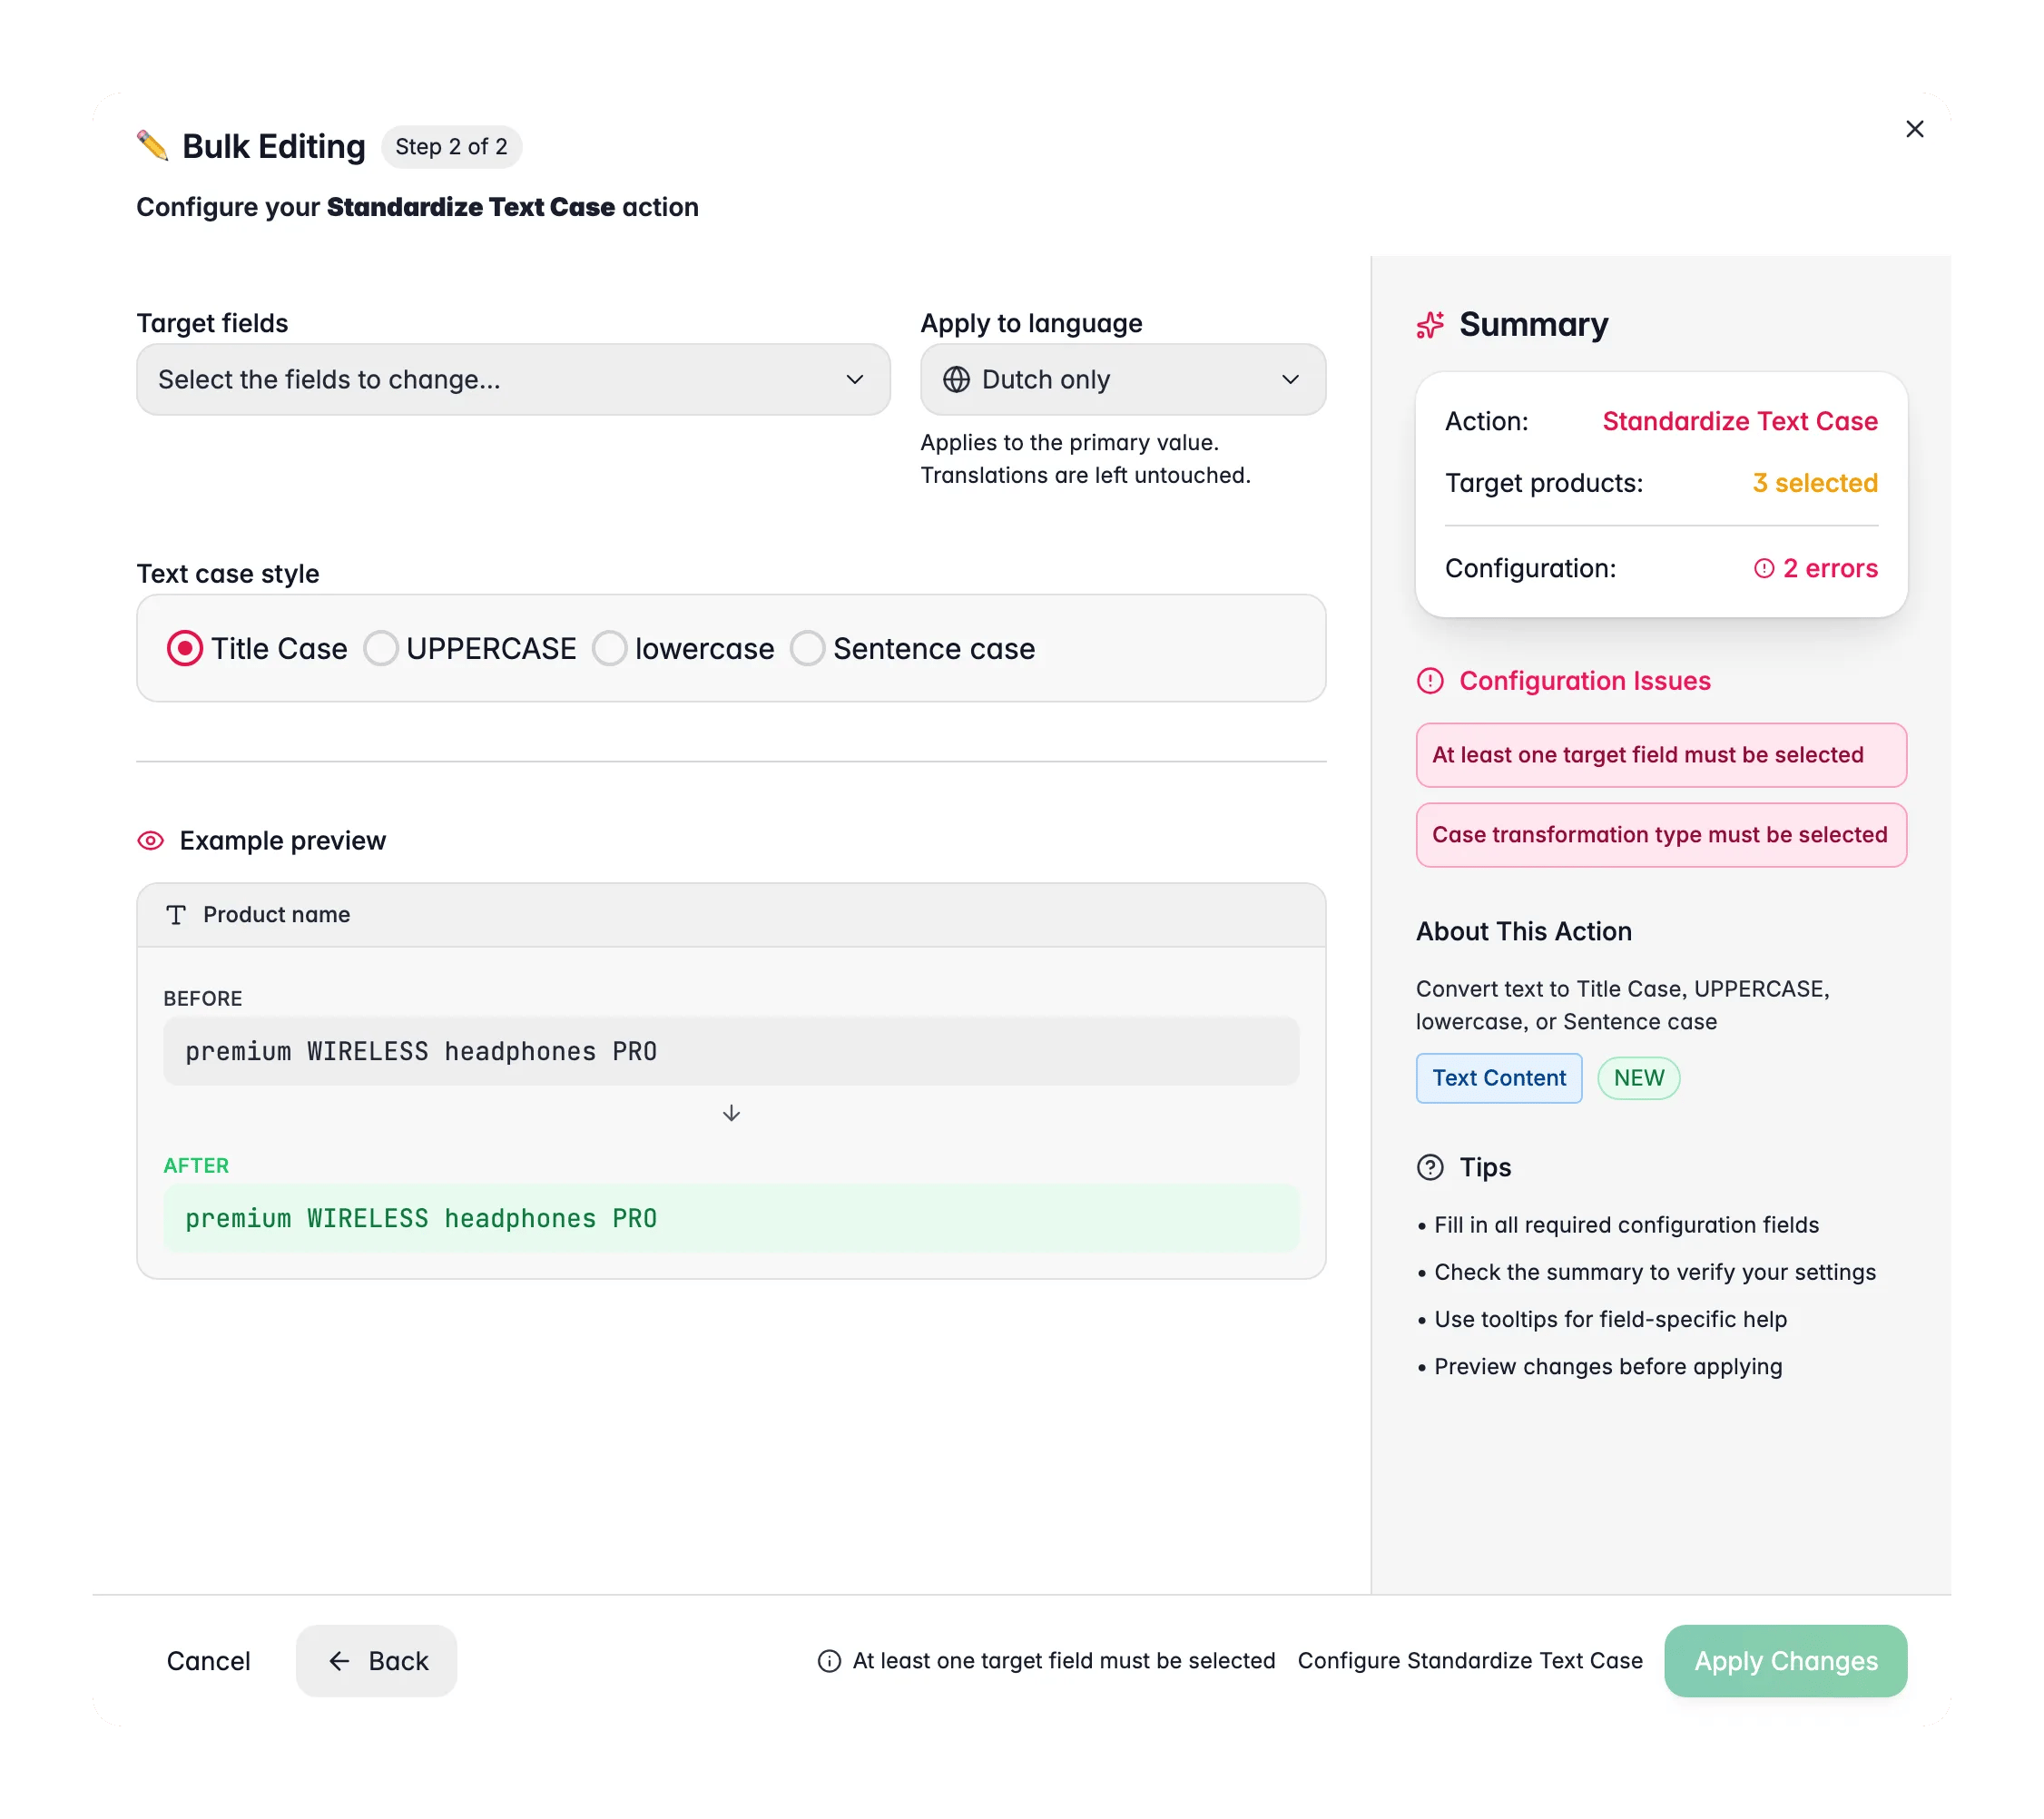Viewport: 2044px width, 1819px height.
Task: Click the error icon beside 2 errors
Action: click(1763, 568)
